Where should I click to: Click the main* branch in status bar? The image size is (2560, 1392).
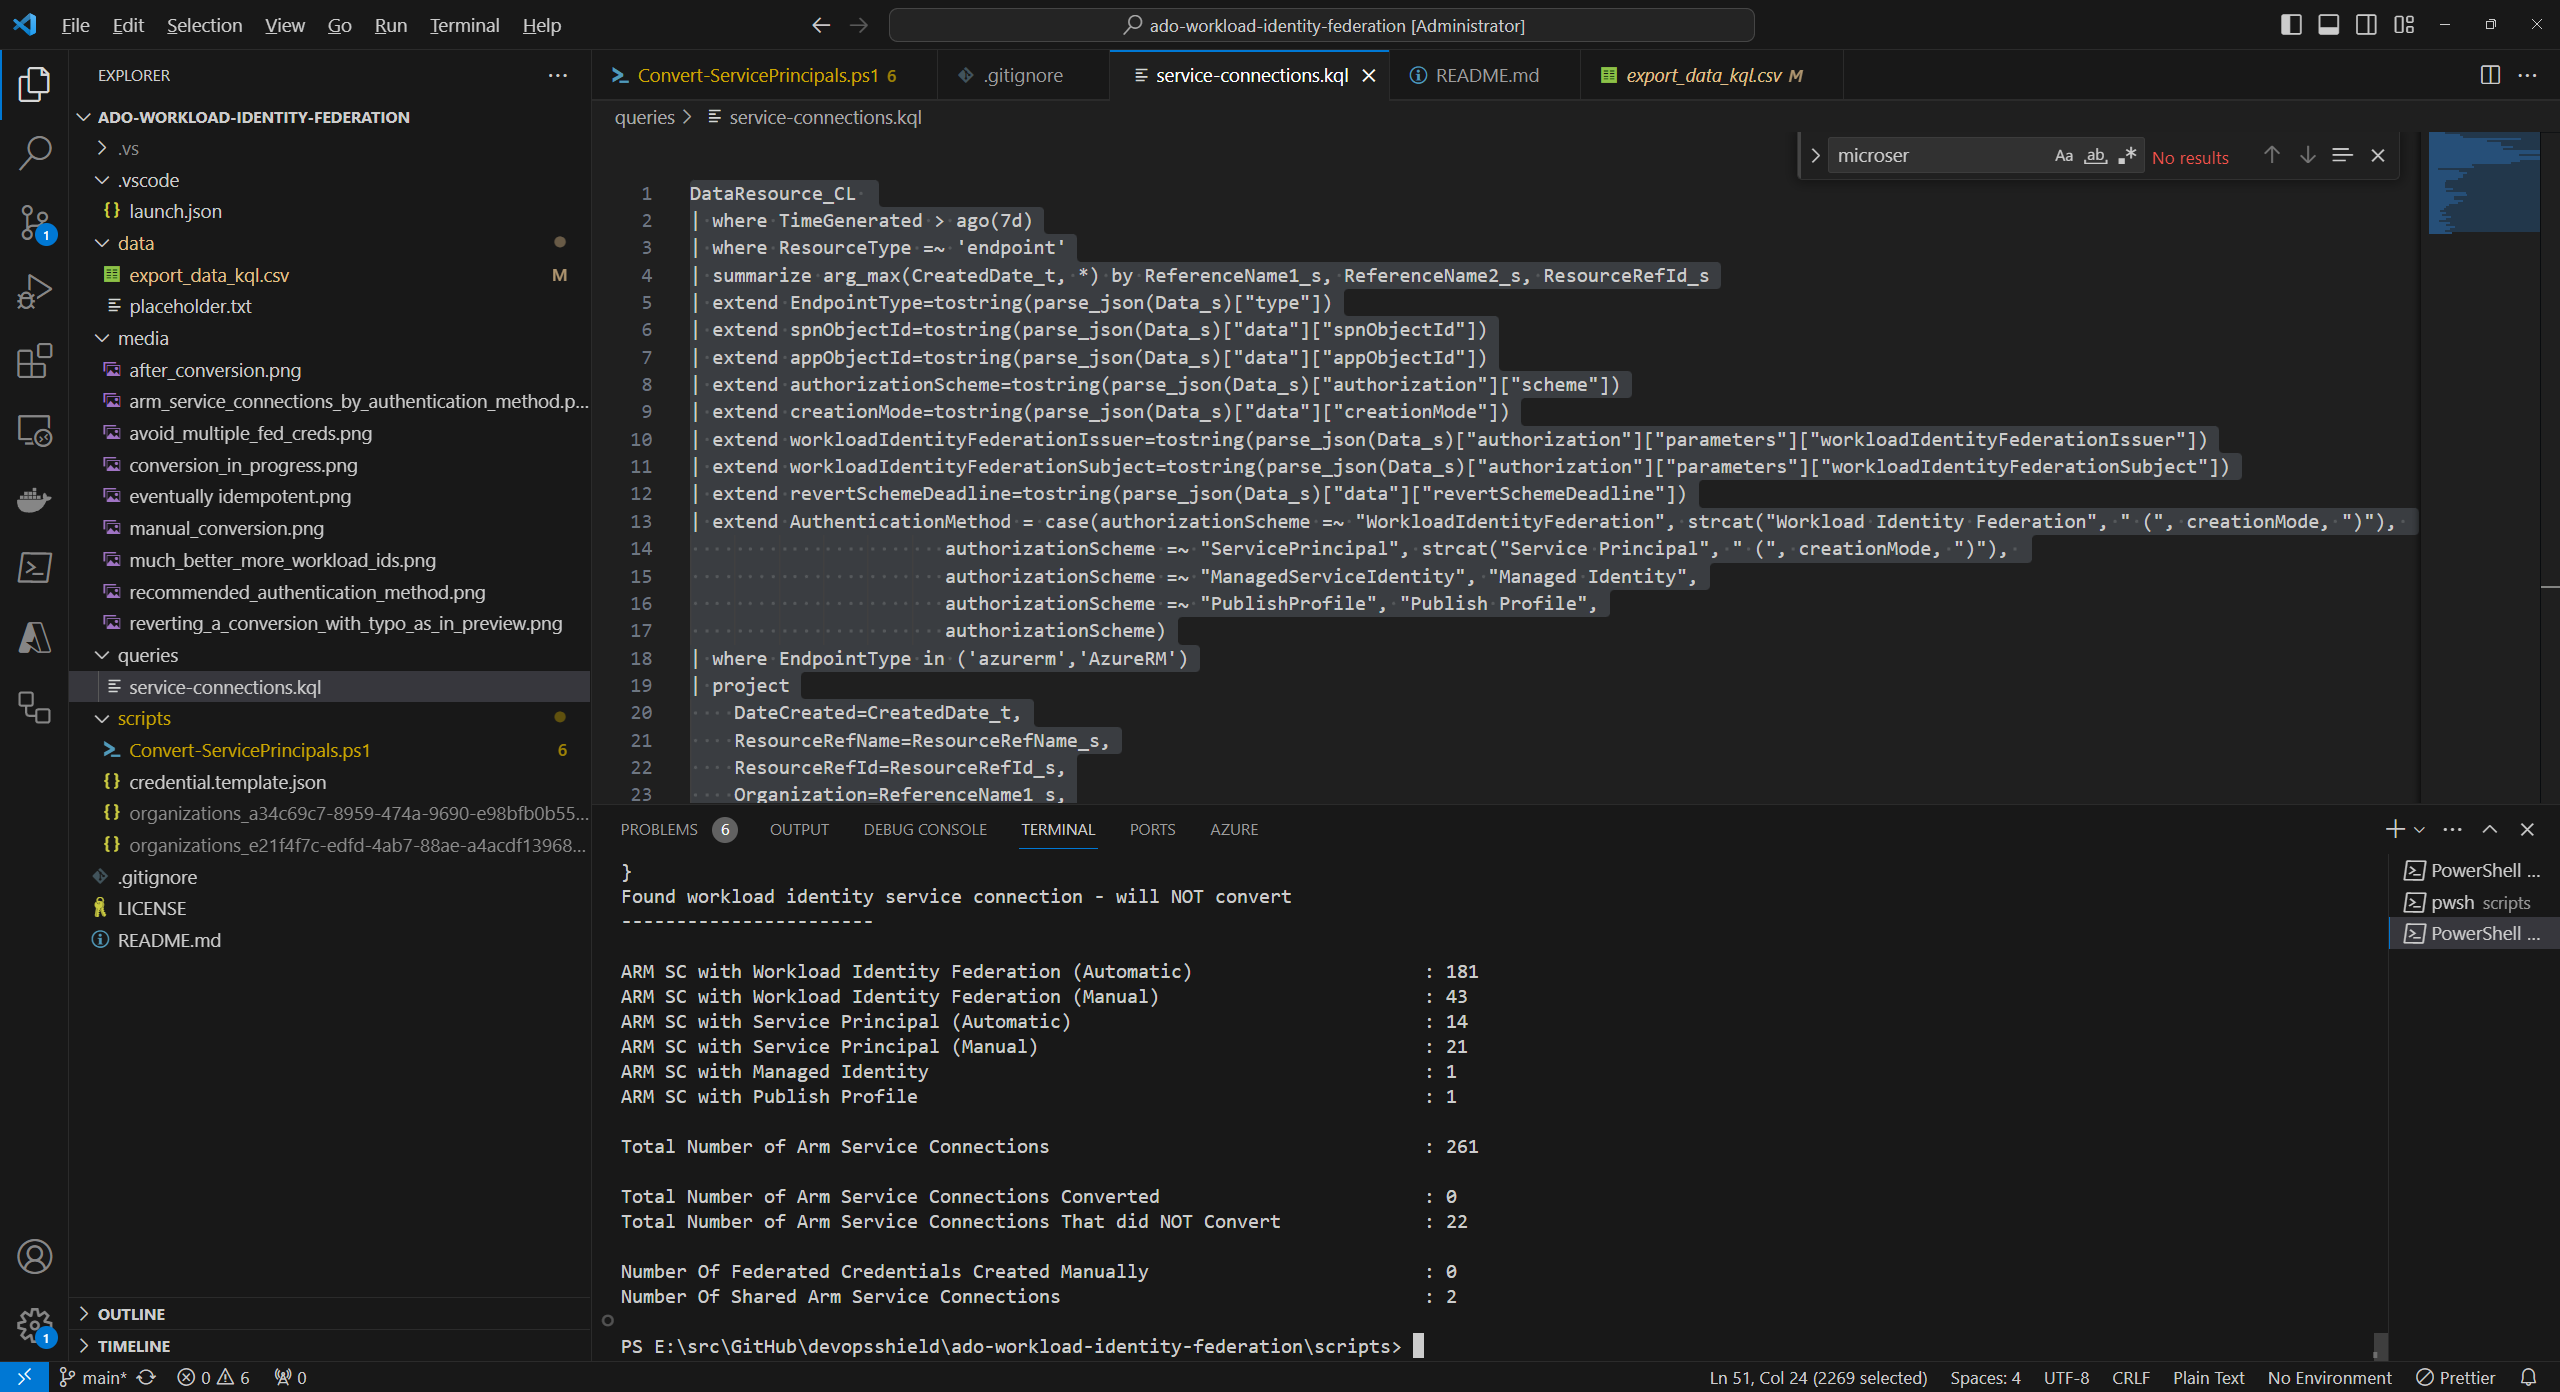pyautogui.click(x=93, y=1377)
